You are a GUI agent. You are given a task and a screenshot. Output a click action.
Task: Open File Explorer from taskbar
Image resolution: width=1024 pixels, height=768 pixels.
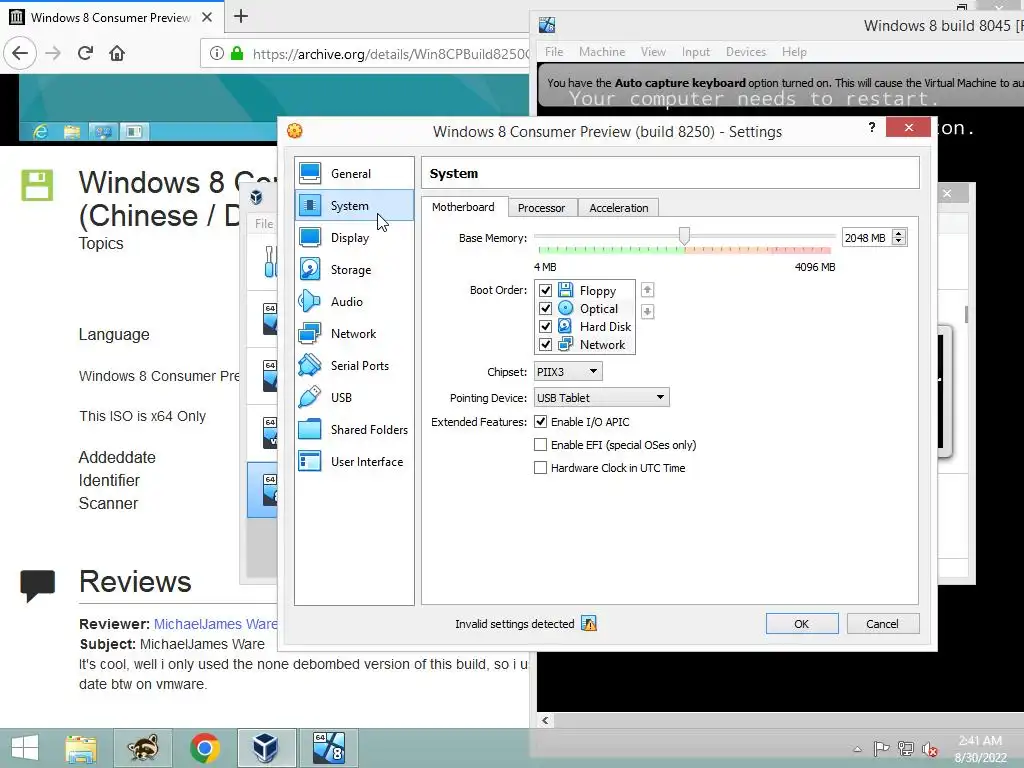[x=81, y=748]
